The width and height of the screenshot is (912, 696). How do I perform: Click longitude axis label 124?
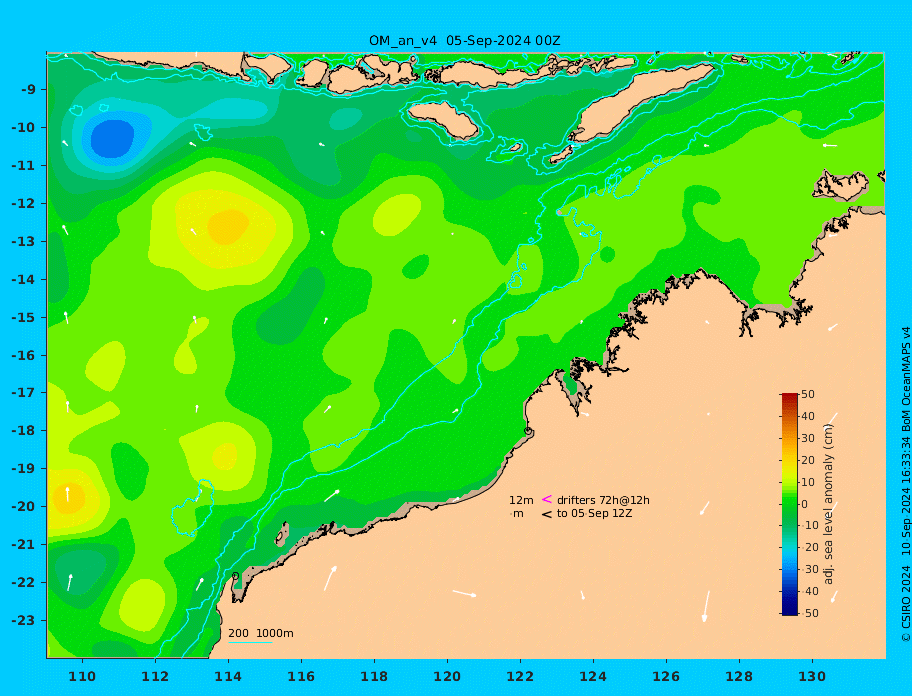tap(593, 676)
